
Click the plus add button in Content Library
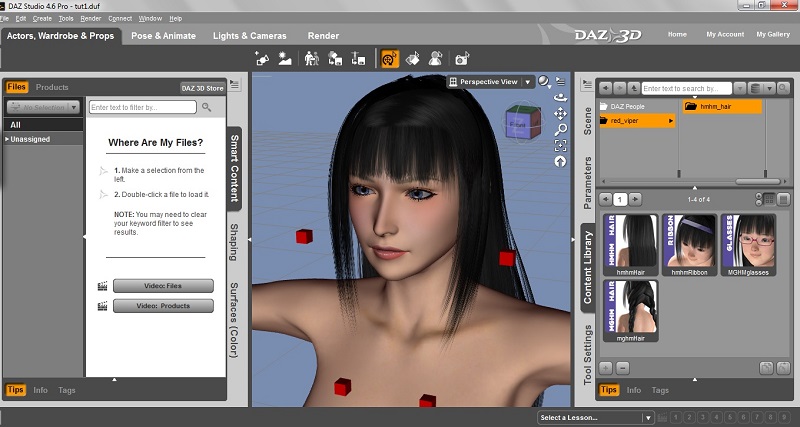pyautogui.click(x=606, y=368)
